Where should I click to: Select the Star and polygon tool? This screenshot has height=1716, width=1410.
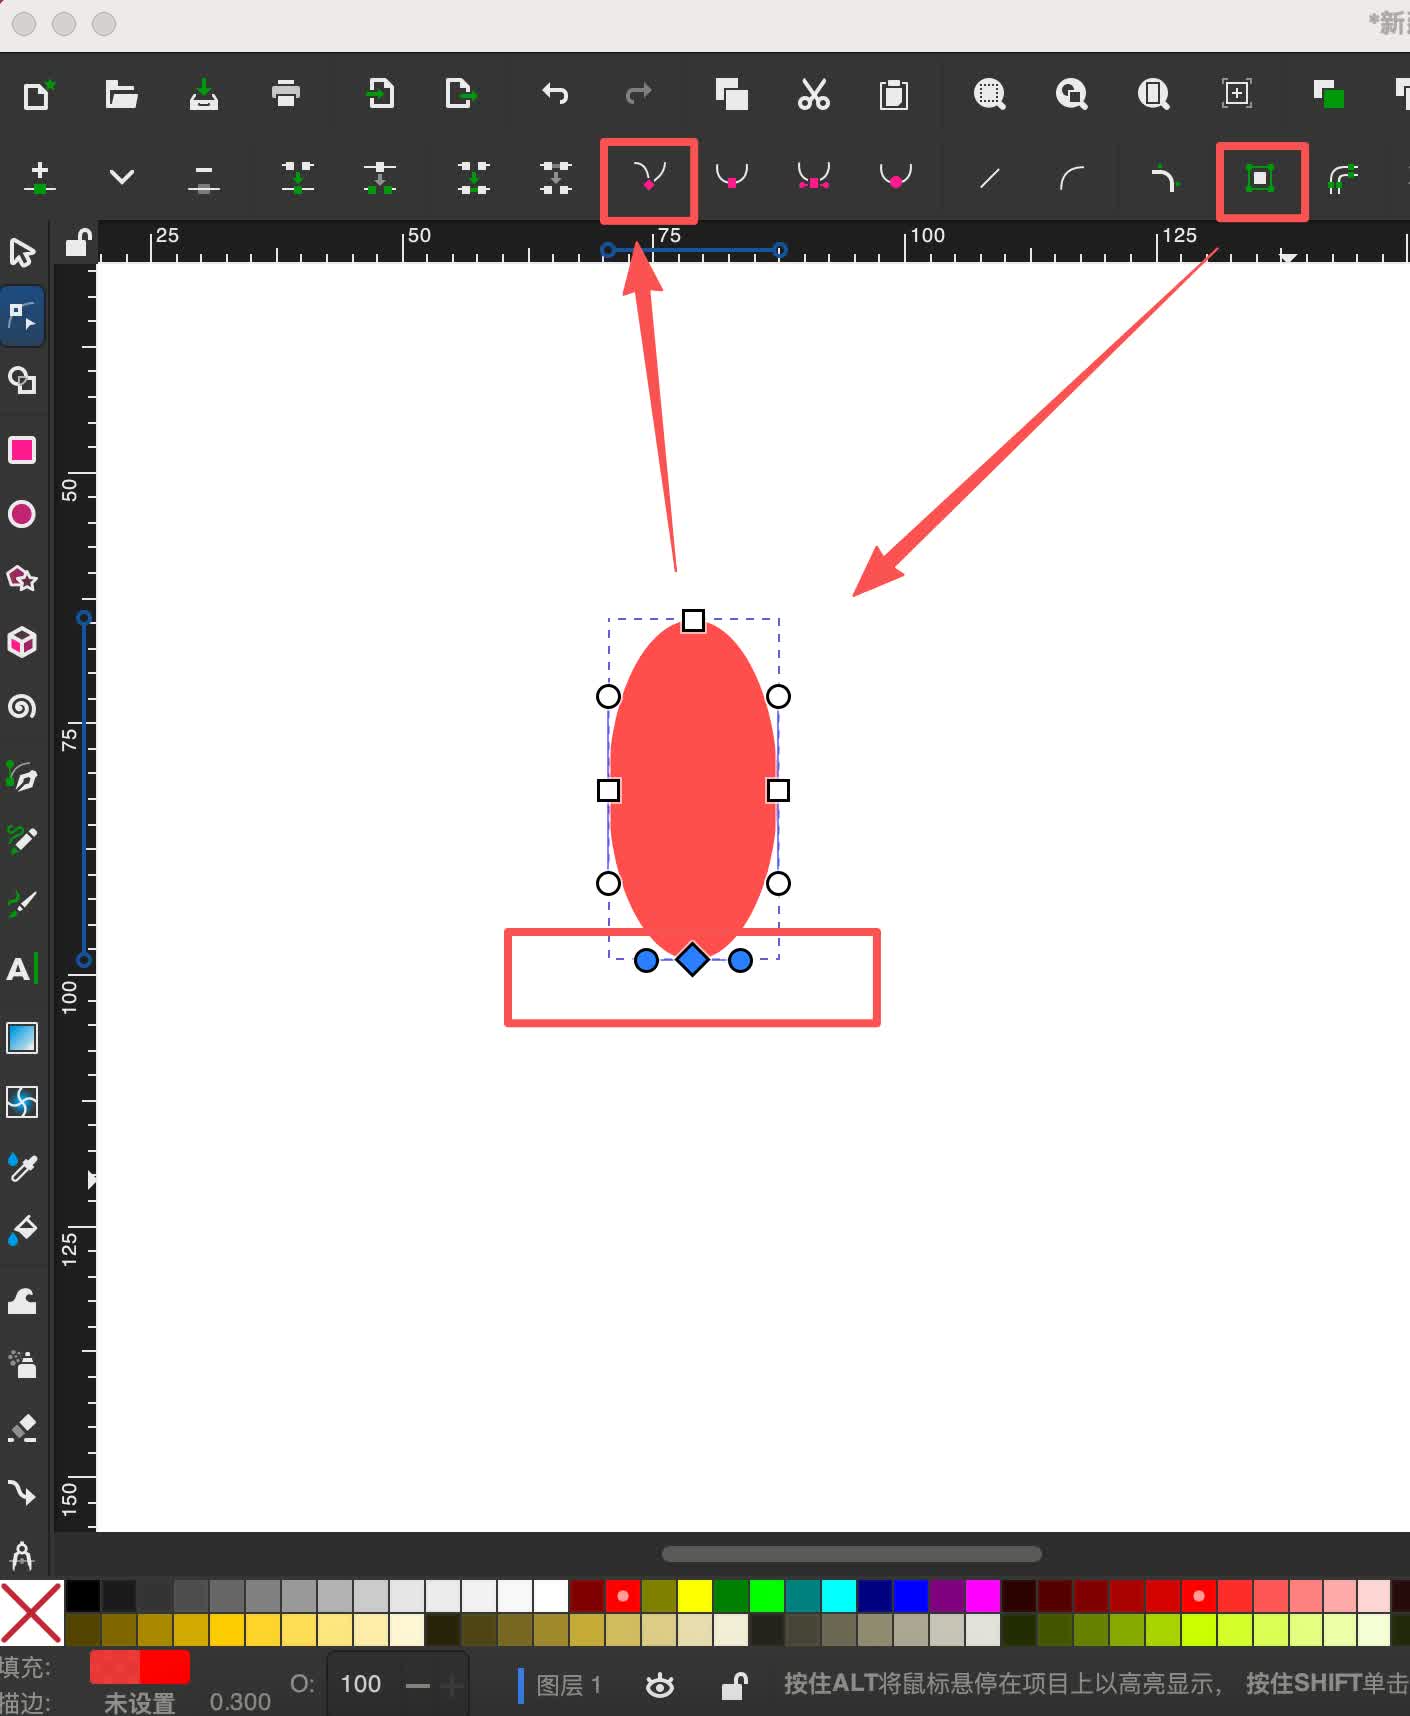[22, 578]
